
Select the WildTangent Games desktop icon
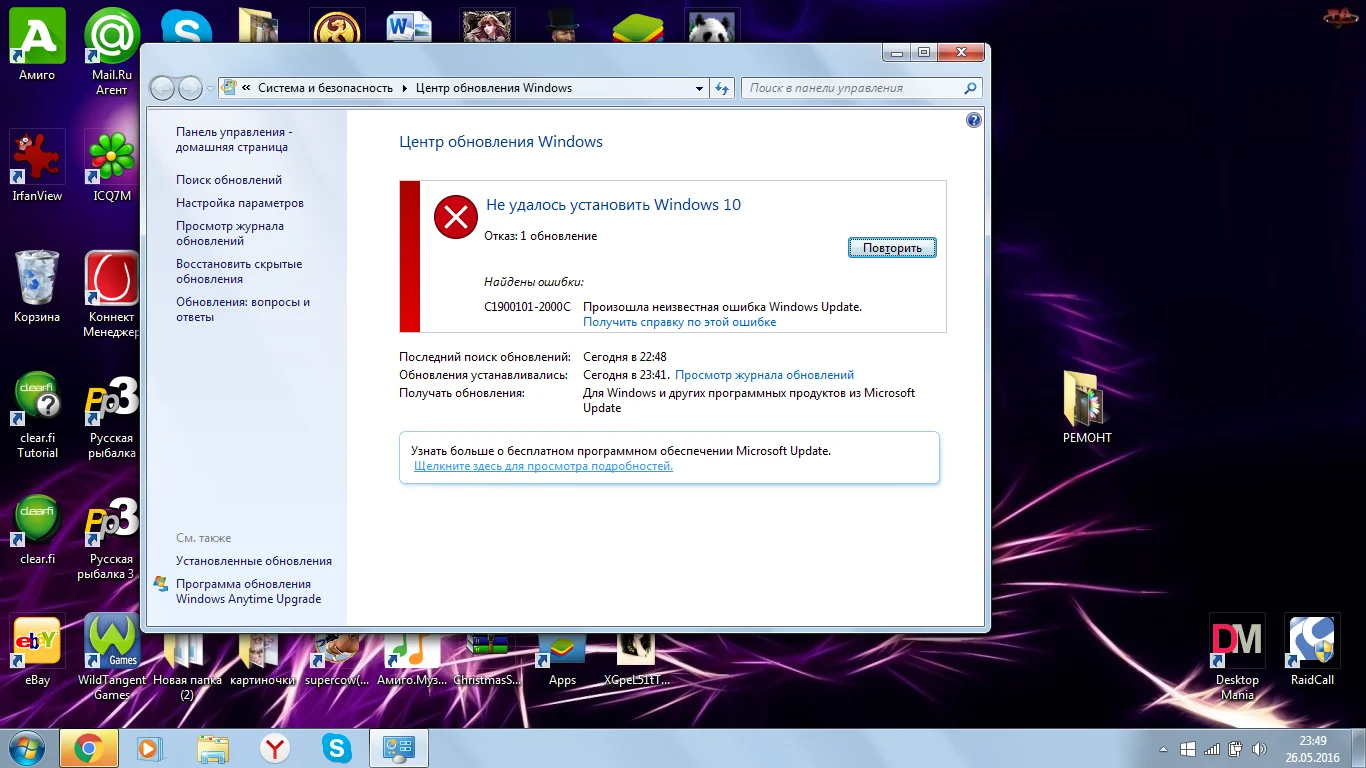[x=112, y=657]
